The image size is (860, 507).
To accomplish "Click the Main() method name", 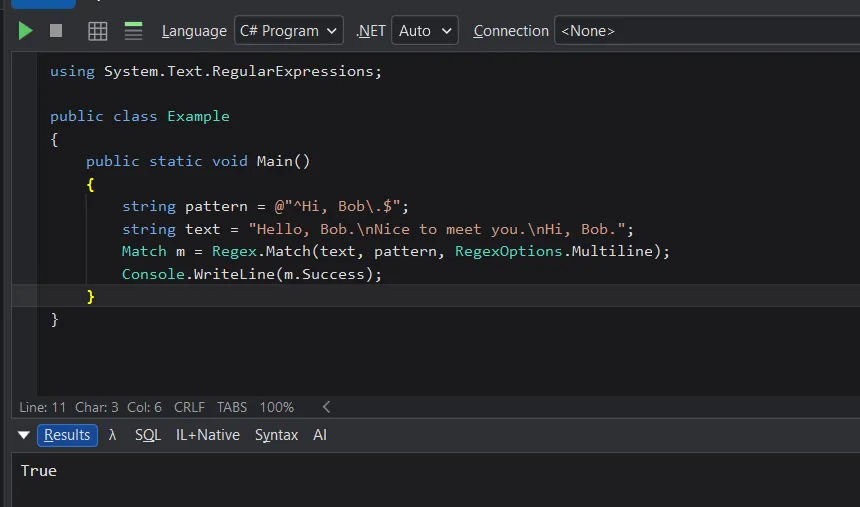I will (x=284, y=161).
